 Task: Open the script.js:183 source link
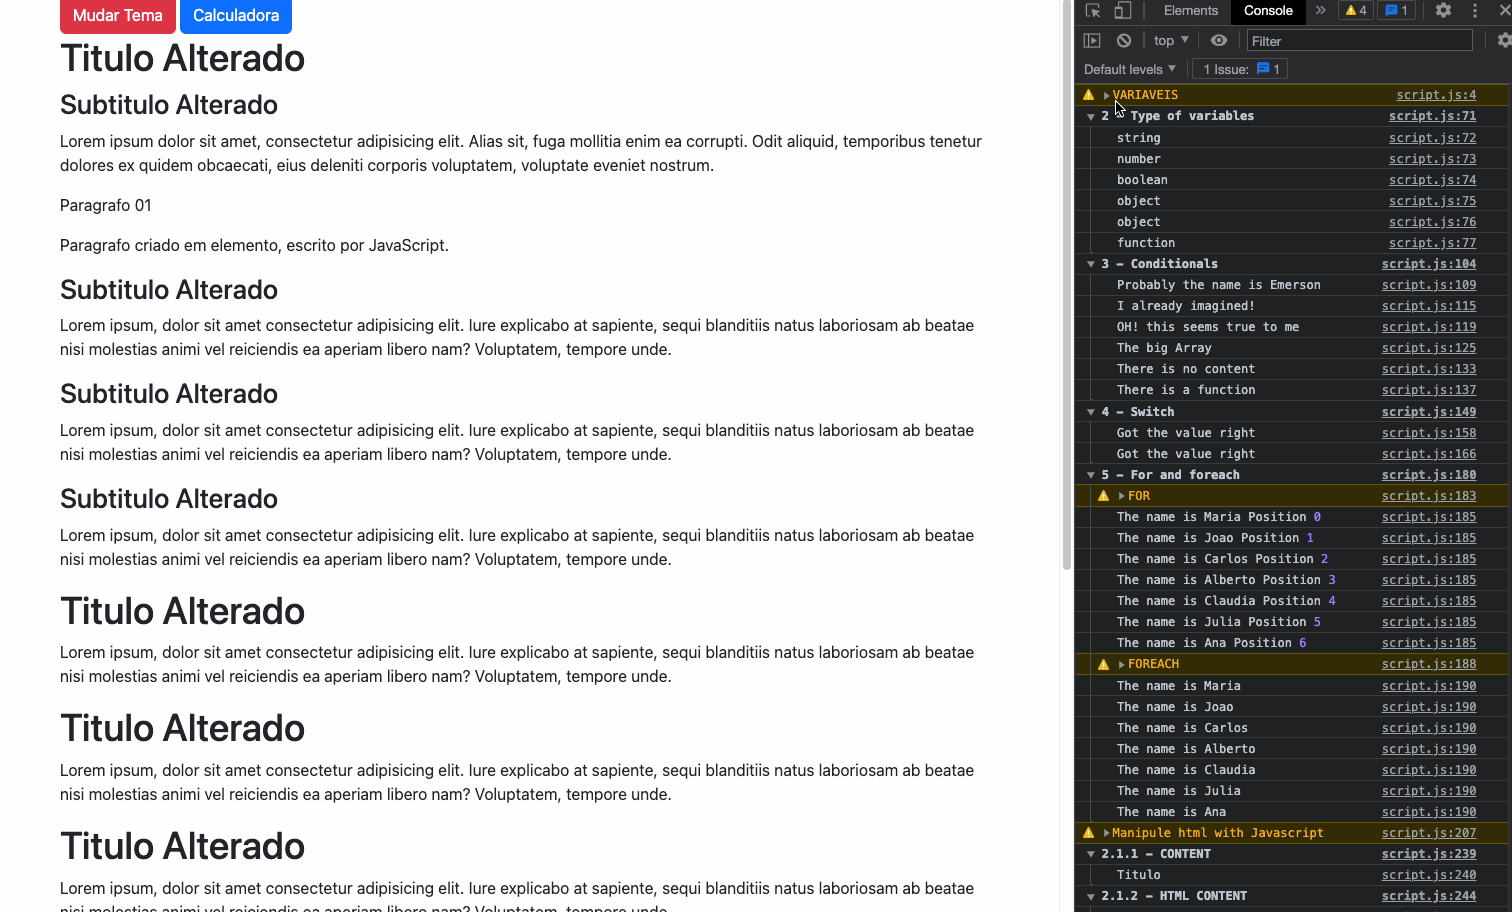pyautogui.click(x=1429, y=496)
